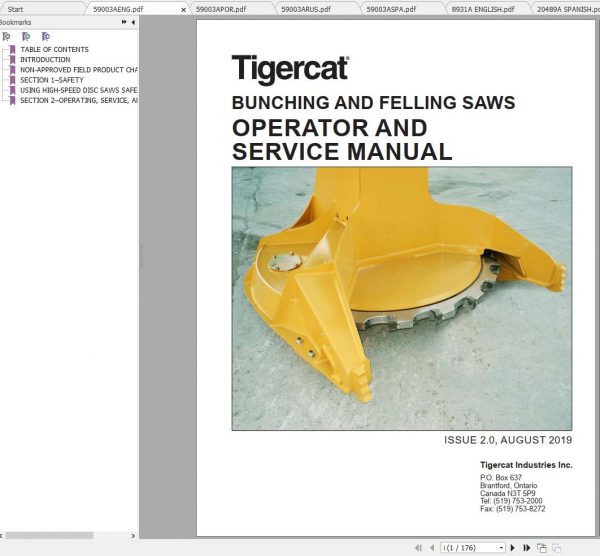Click the greyed next view icon at far right
Viewport: 600px width, 556px height.
[556, 548]
